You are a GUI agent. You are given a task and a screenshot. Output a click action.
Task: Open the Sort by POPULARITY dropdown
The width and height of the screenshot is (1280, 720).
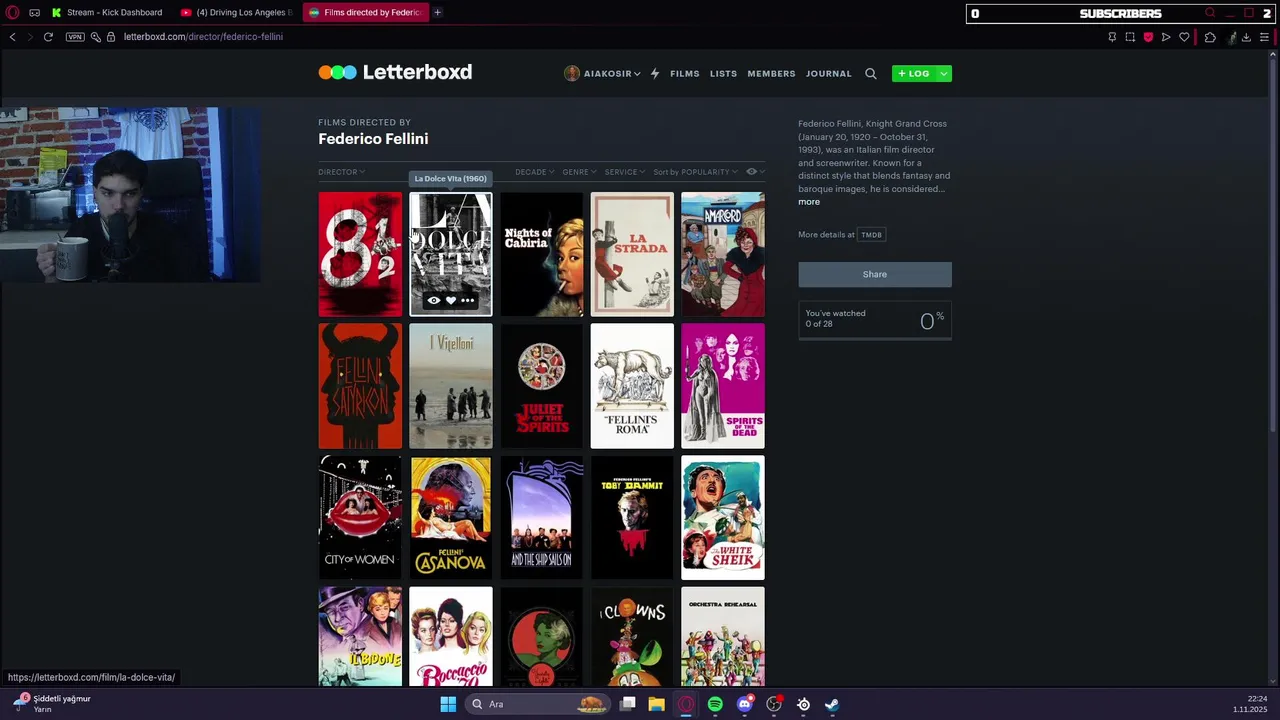click(695, 172)
